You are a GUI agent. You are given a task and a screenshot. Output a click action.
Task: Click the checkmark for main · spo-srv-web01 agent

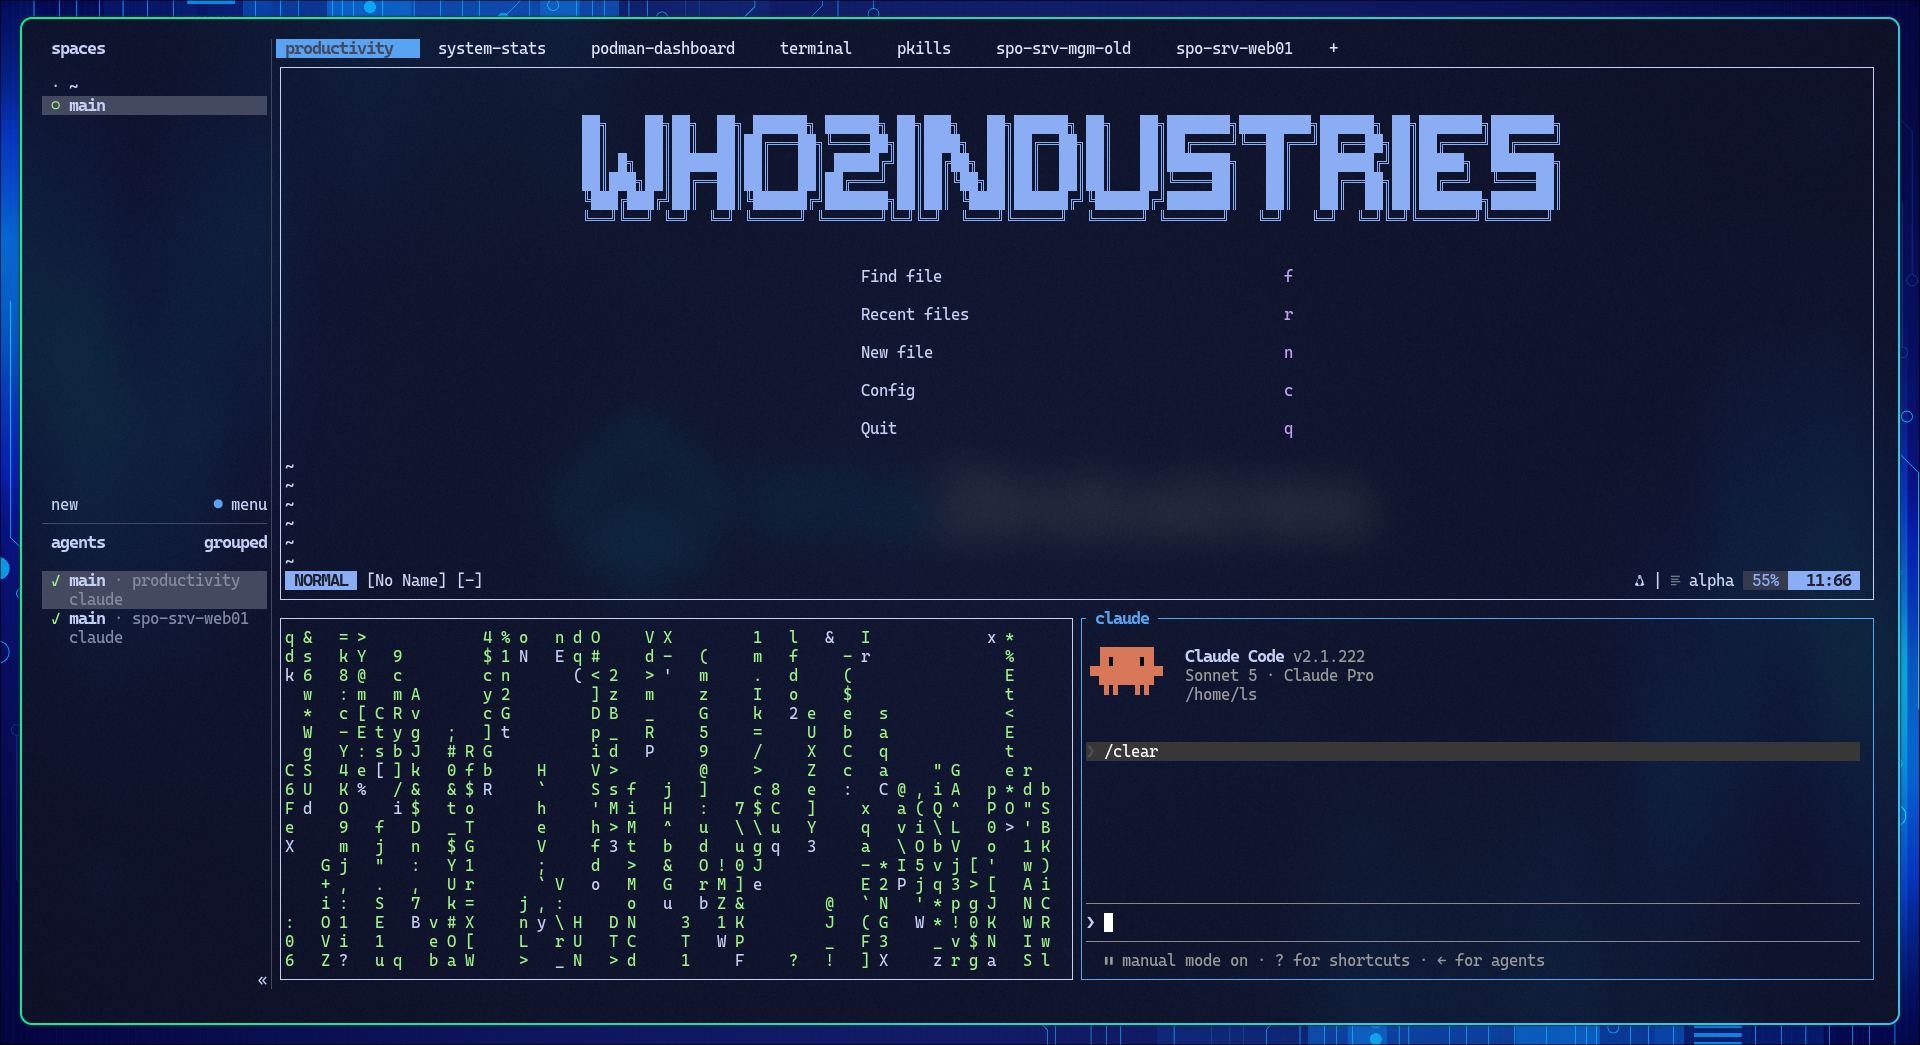[56, 618]
